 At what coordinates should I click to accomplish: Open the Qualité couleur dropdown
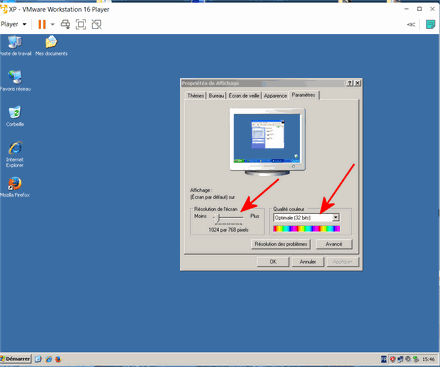(x=306, y=218)
